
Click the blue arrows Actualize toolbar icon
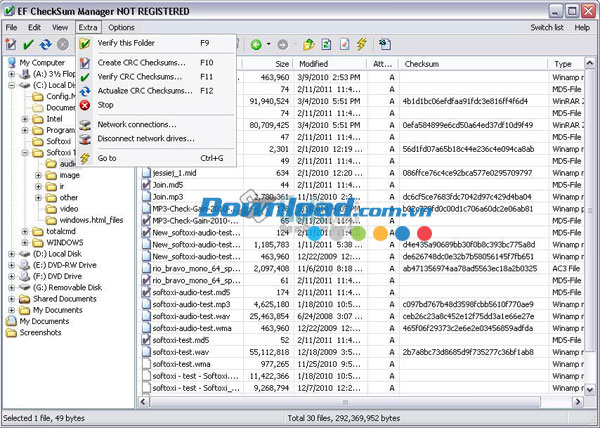[x=46, y=44]
